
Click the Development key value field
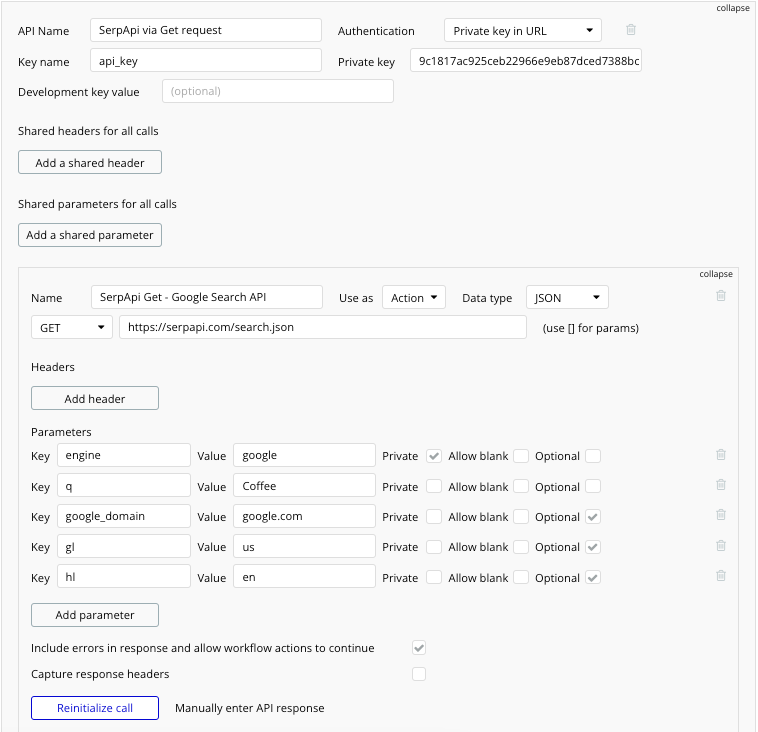(x=278, y=91)
